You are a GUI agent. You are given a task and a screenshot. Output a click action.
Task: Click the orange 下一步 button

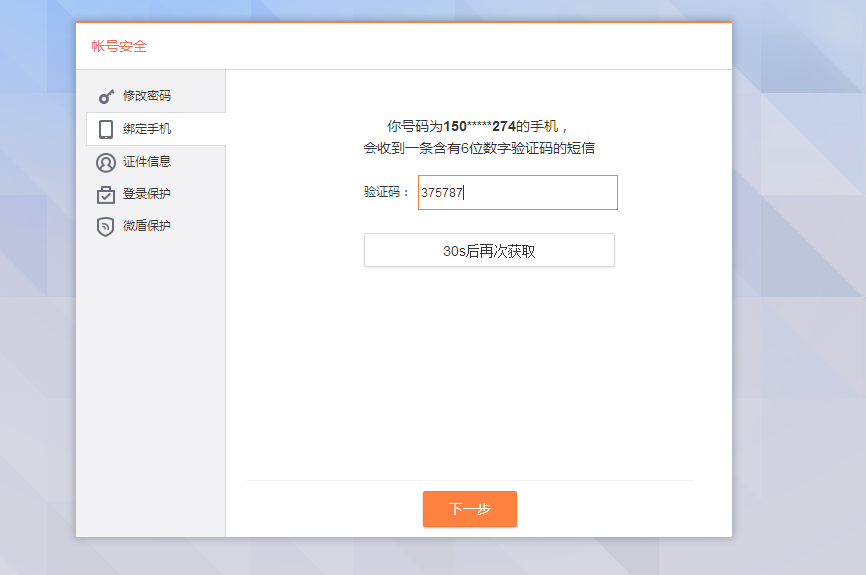[x=470, y=509]
